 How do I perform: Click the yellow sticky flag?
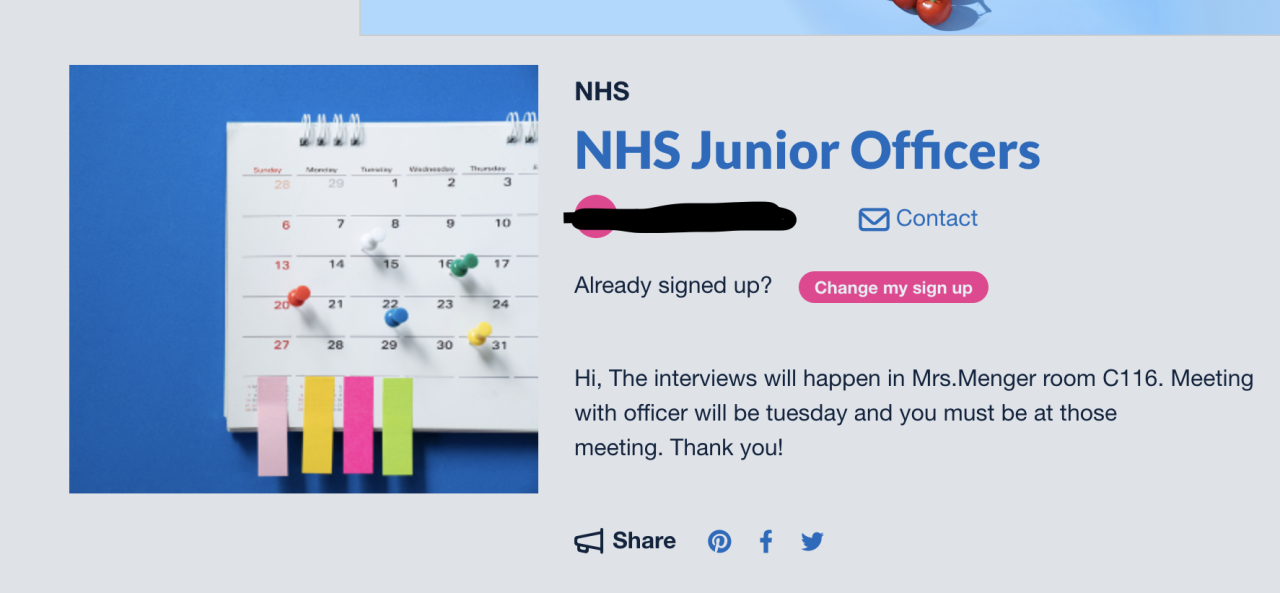pyautogui.click(x=318, y=425)
